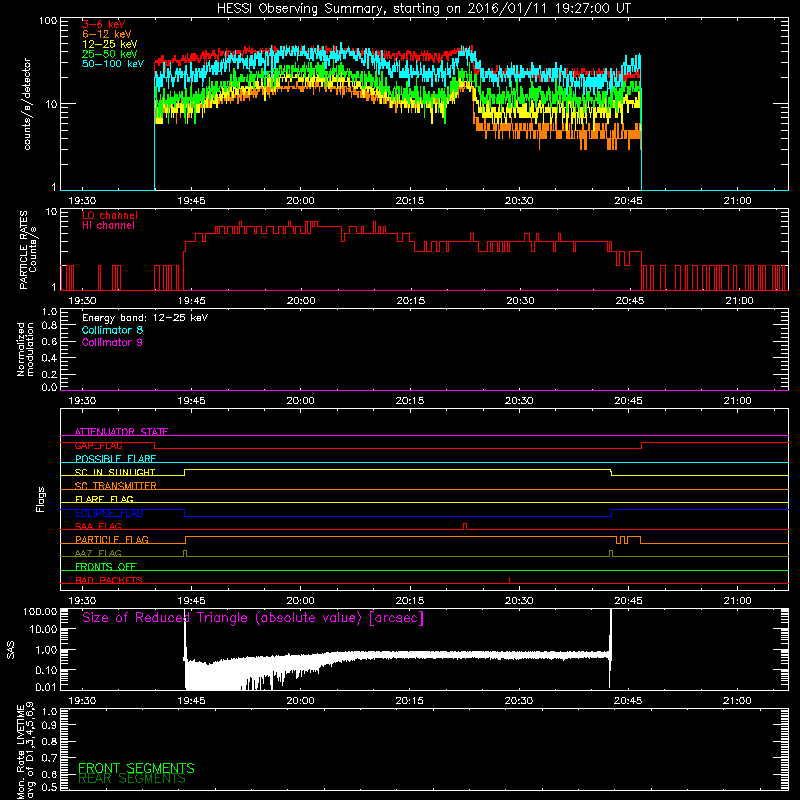Click the '100.00' tick label on the SAS axis
The height and width of the screenshot is (800, 800).
point(40,611)
